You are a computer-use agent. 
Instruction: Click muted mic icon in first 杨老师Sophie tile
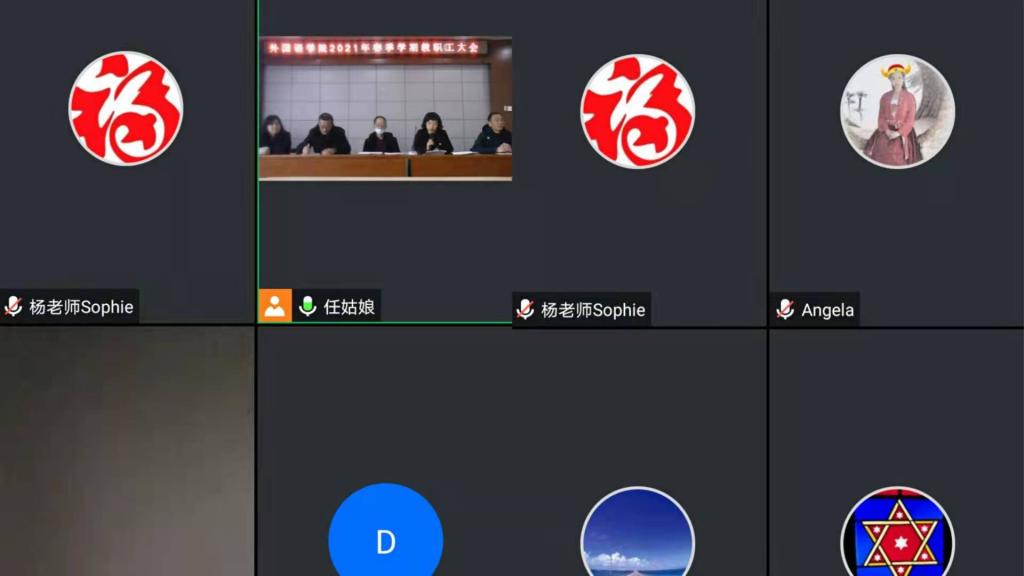coord(14,307)
